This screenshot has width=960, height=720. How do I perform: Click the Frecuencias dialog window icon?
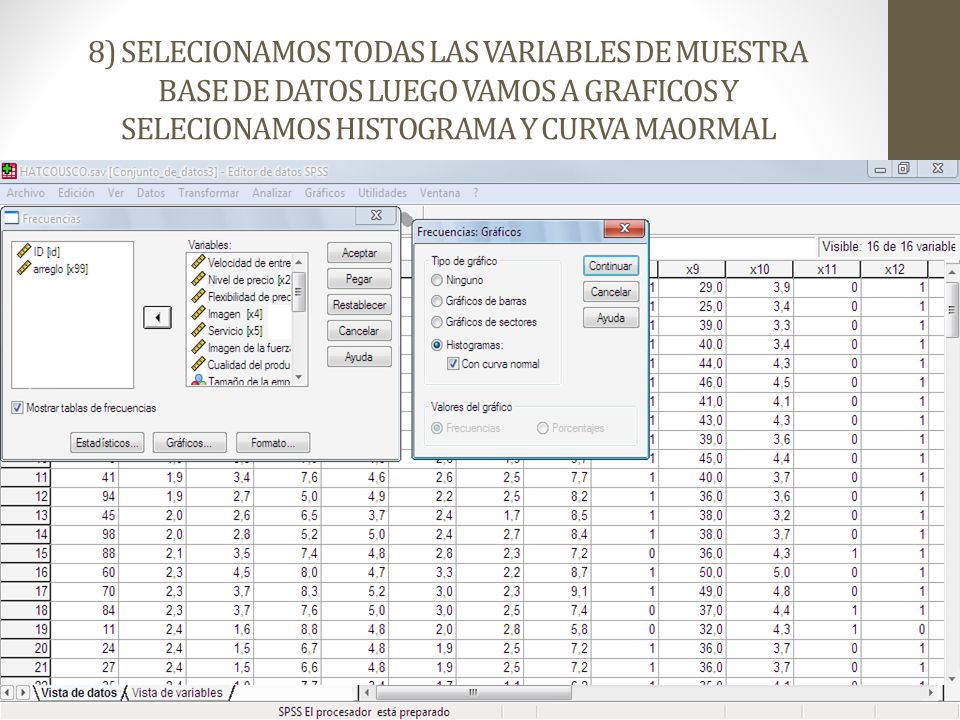tap(11, 218)
